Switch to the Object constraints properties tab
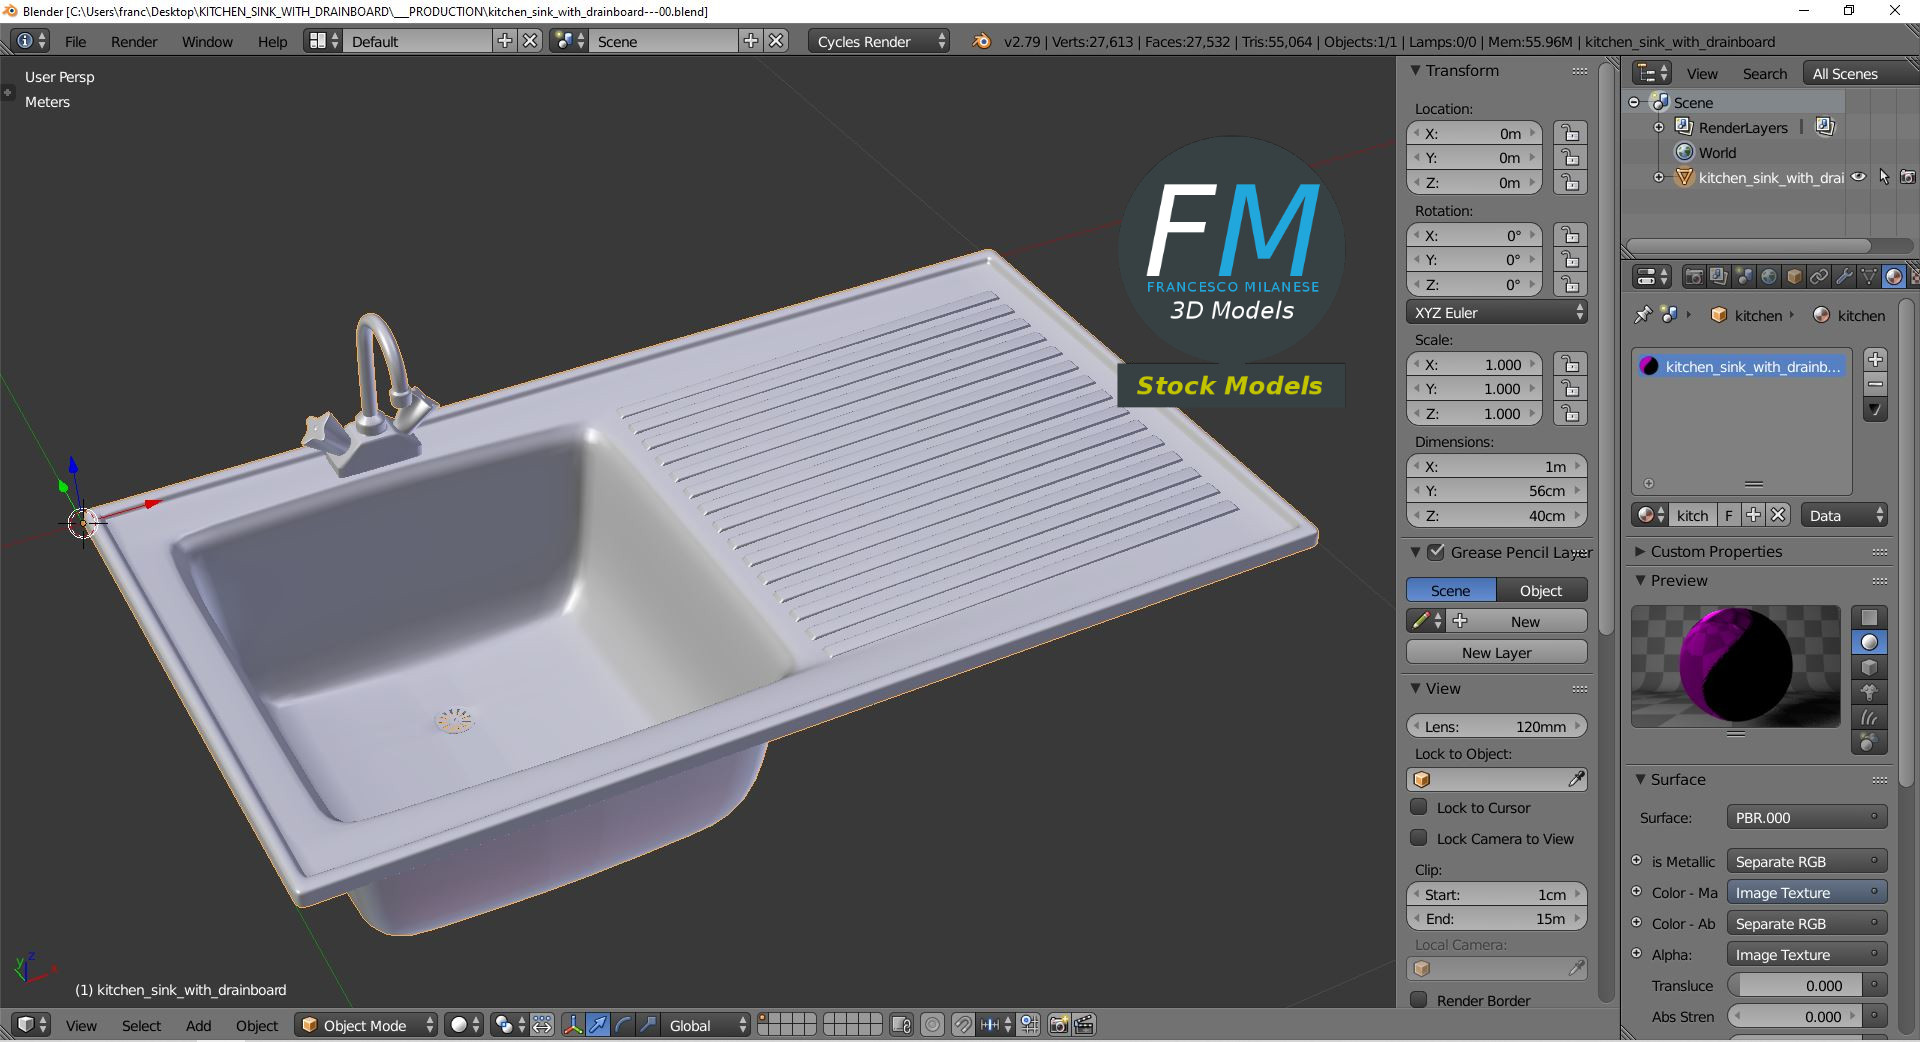Screen dimensions: 1920x1042 1819,276
